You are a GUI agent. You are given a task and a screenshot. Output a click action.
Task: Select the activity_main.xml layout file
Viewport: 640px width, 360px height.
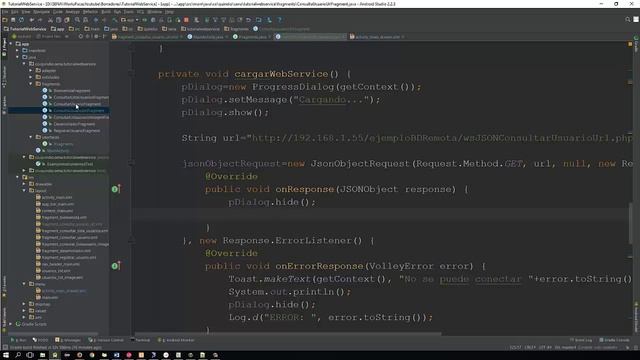coord(57,198)
